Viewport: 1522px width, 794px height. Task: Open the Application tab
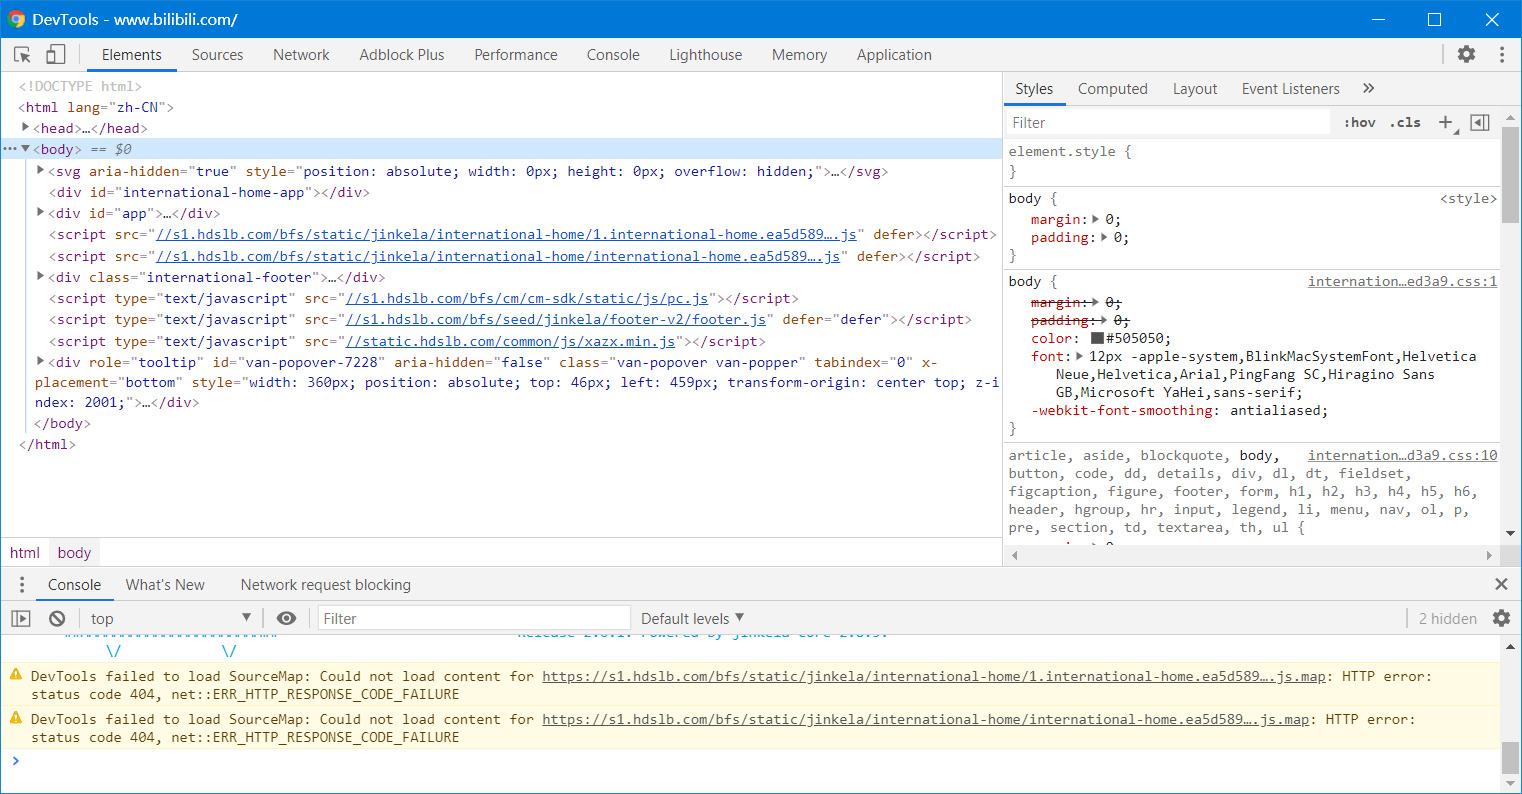pos(894,55)
